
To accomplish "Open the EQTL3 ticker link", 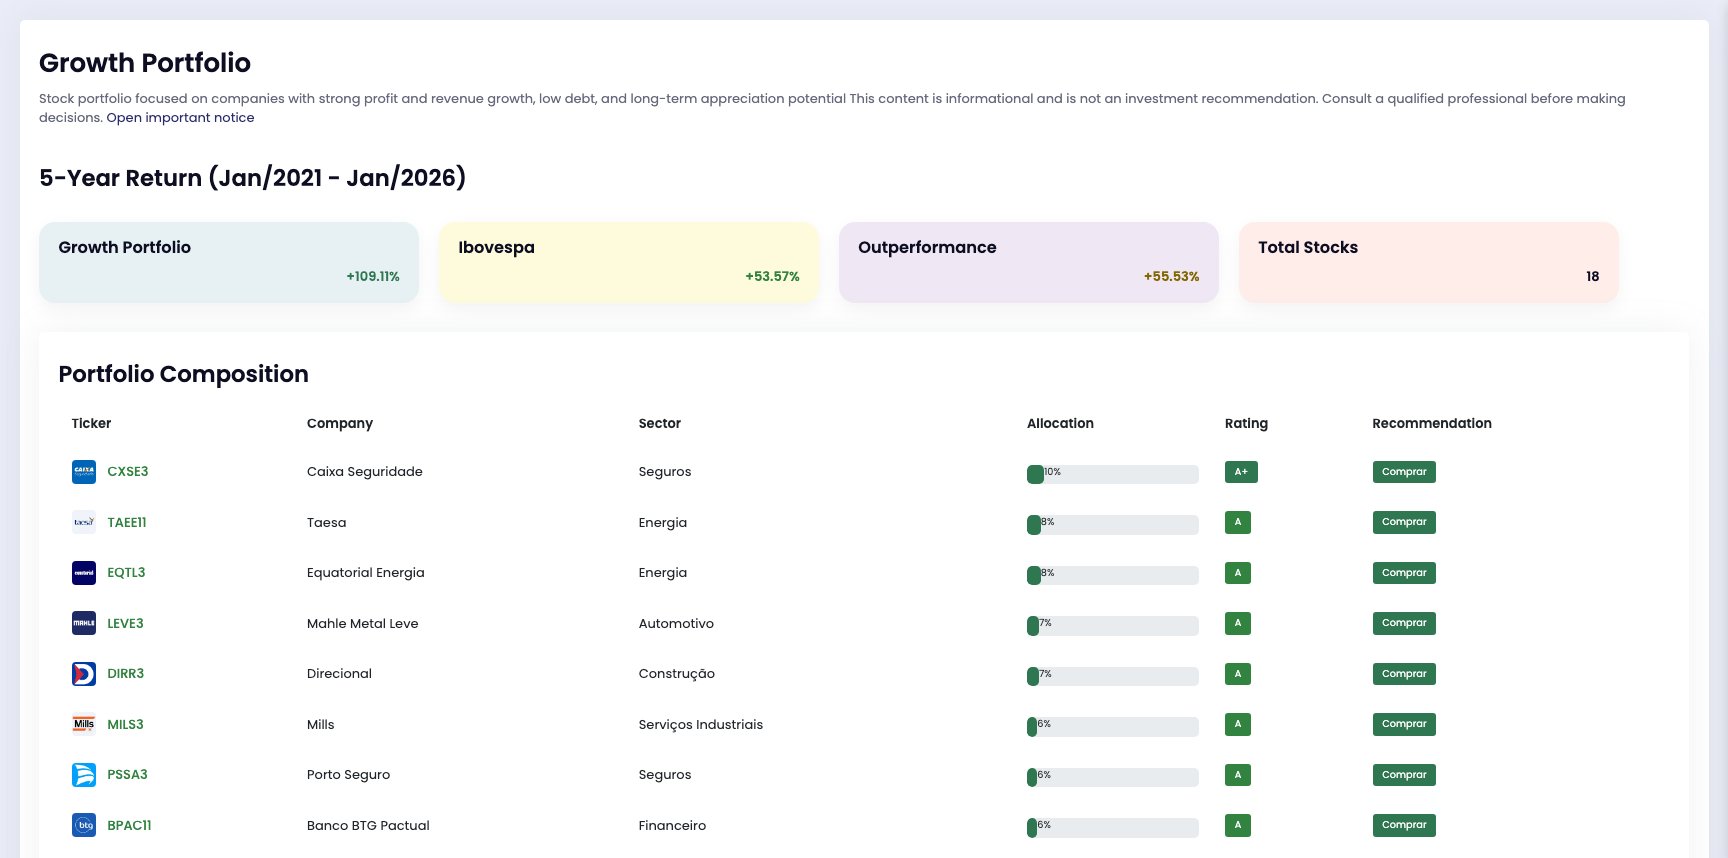I will click(126, 573).
